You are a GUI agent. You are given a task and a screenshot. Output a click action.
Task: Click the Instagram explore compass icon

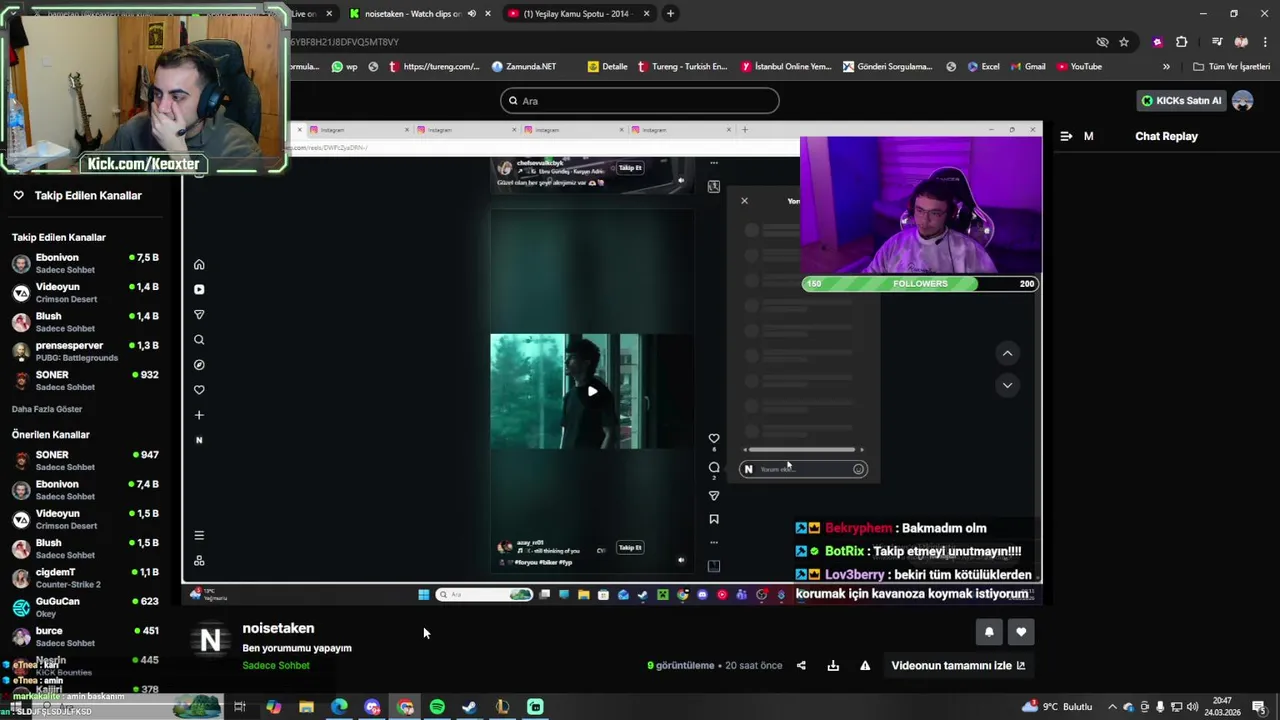click(199, 365)
